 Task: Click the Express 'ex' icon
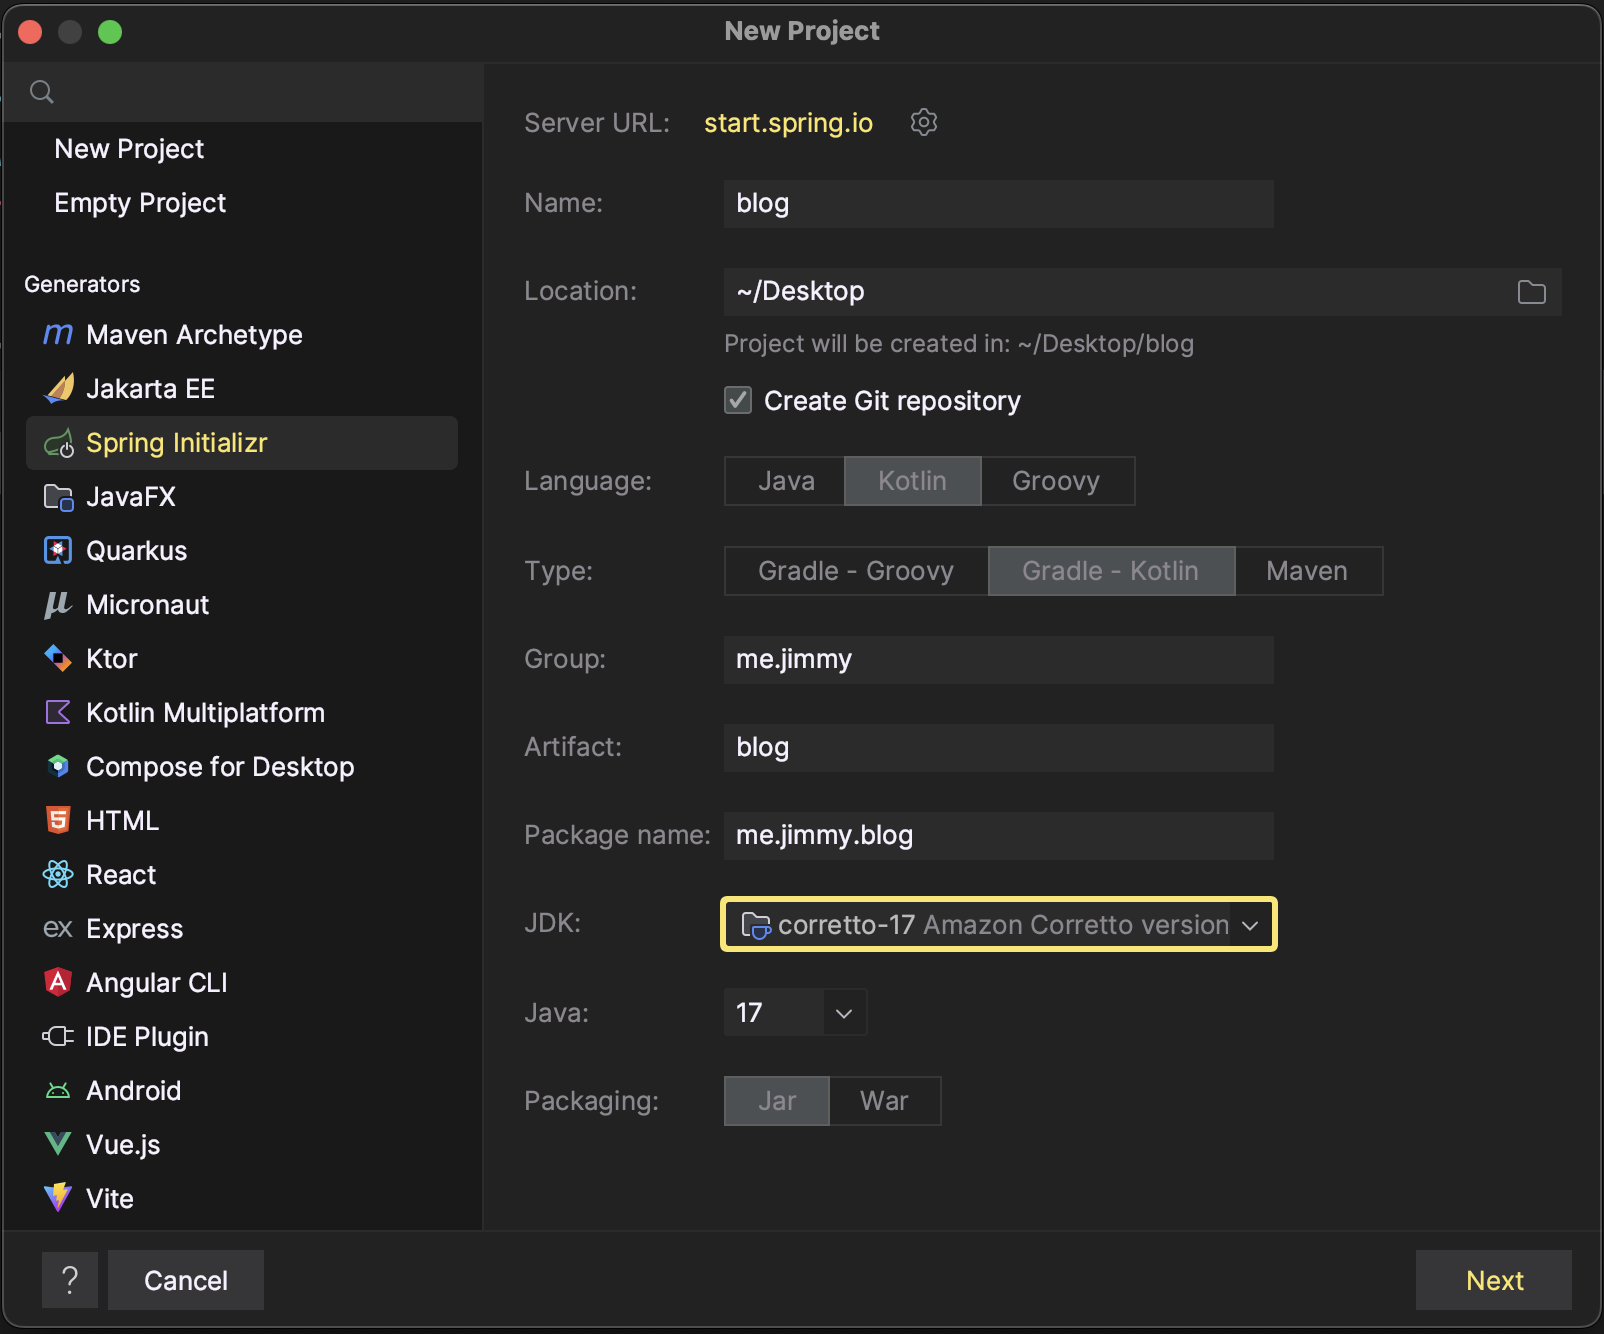tap(58, 929)
